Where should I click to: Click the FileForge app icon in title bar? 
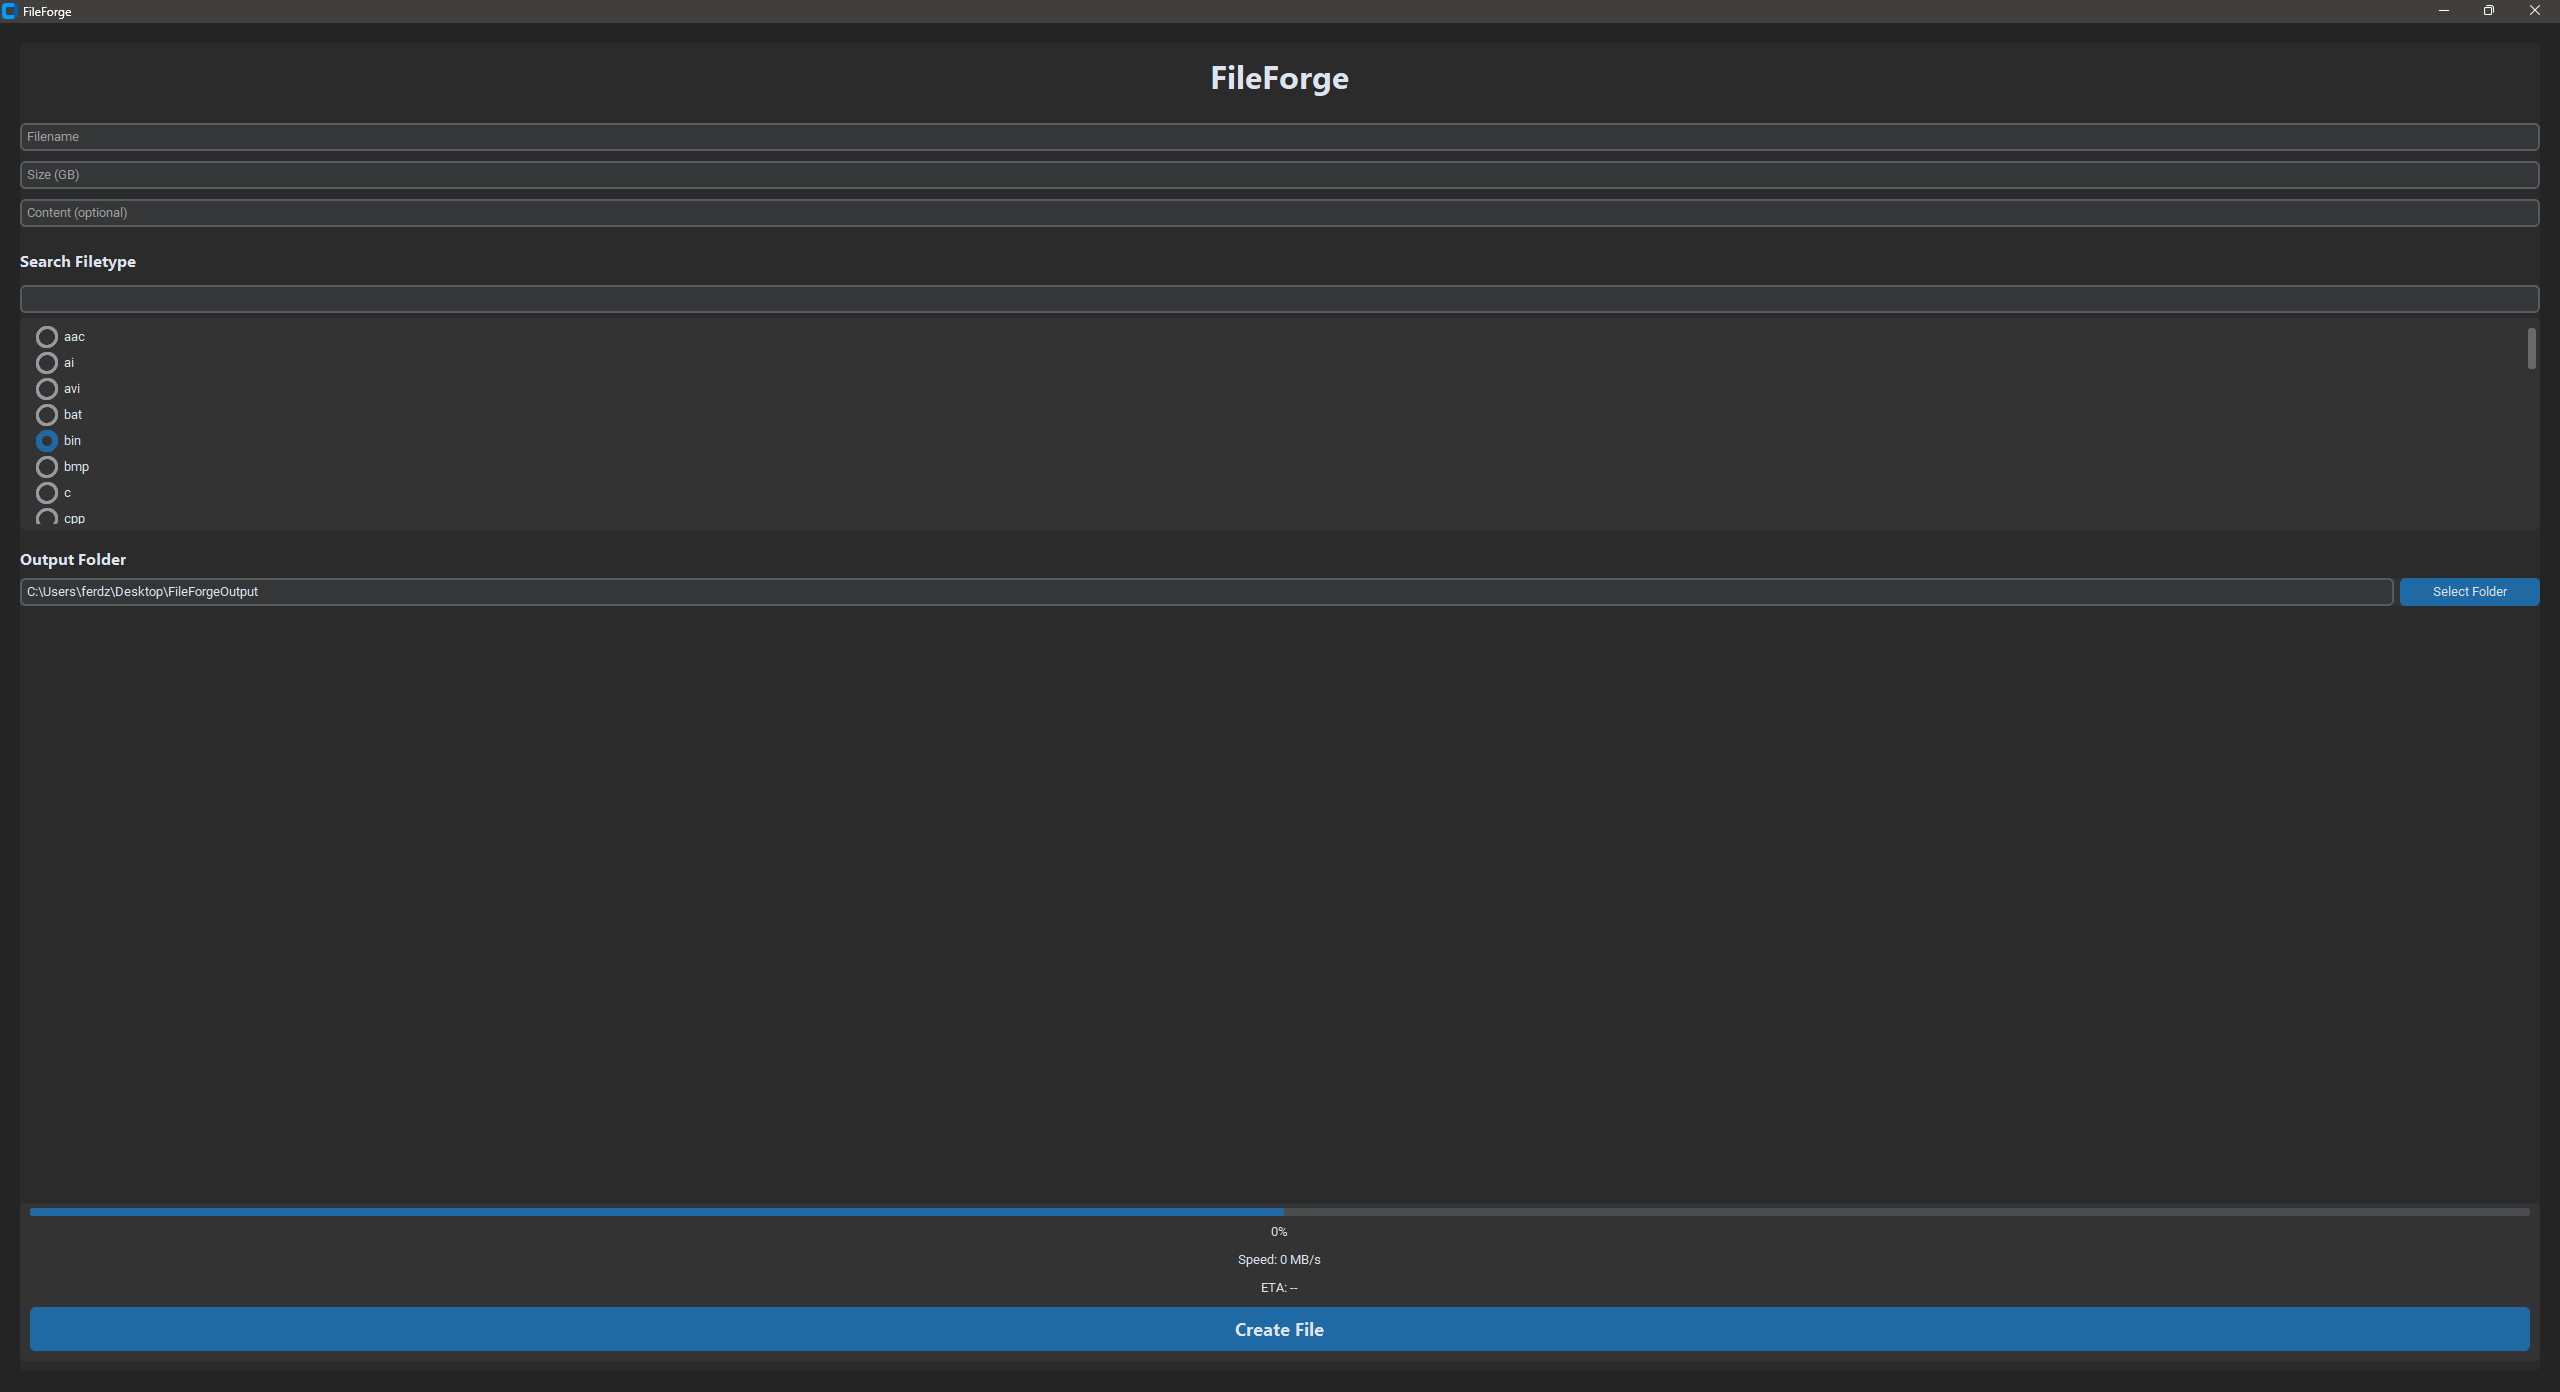(x=10, y=11)
